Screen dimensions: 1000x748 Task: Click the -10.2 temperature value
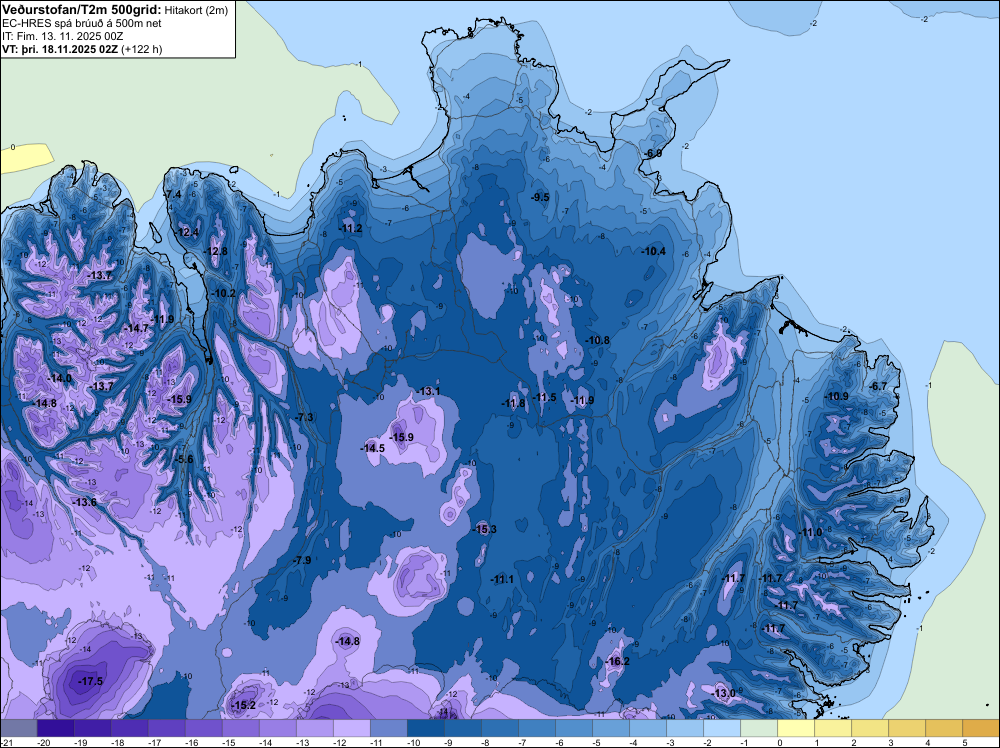click(x=223, y=293)
